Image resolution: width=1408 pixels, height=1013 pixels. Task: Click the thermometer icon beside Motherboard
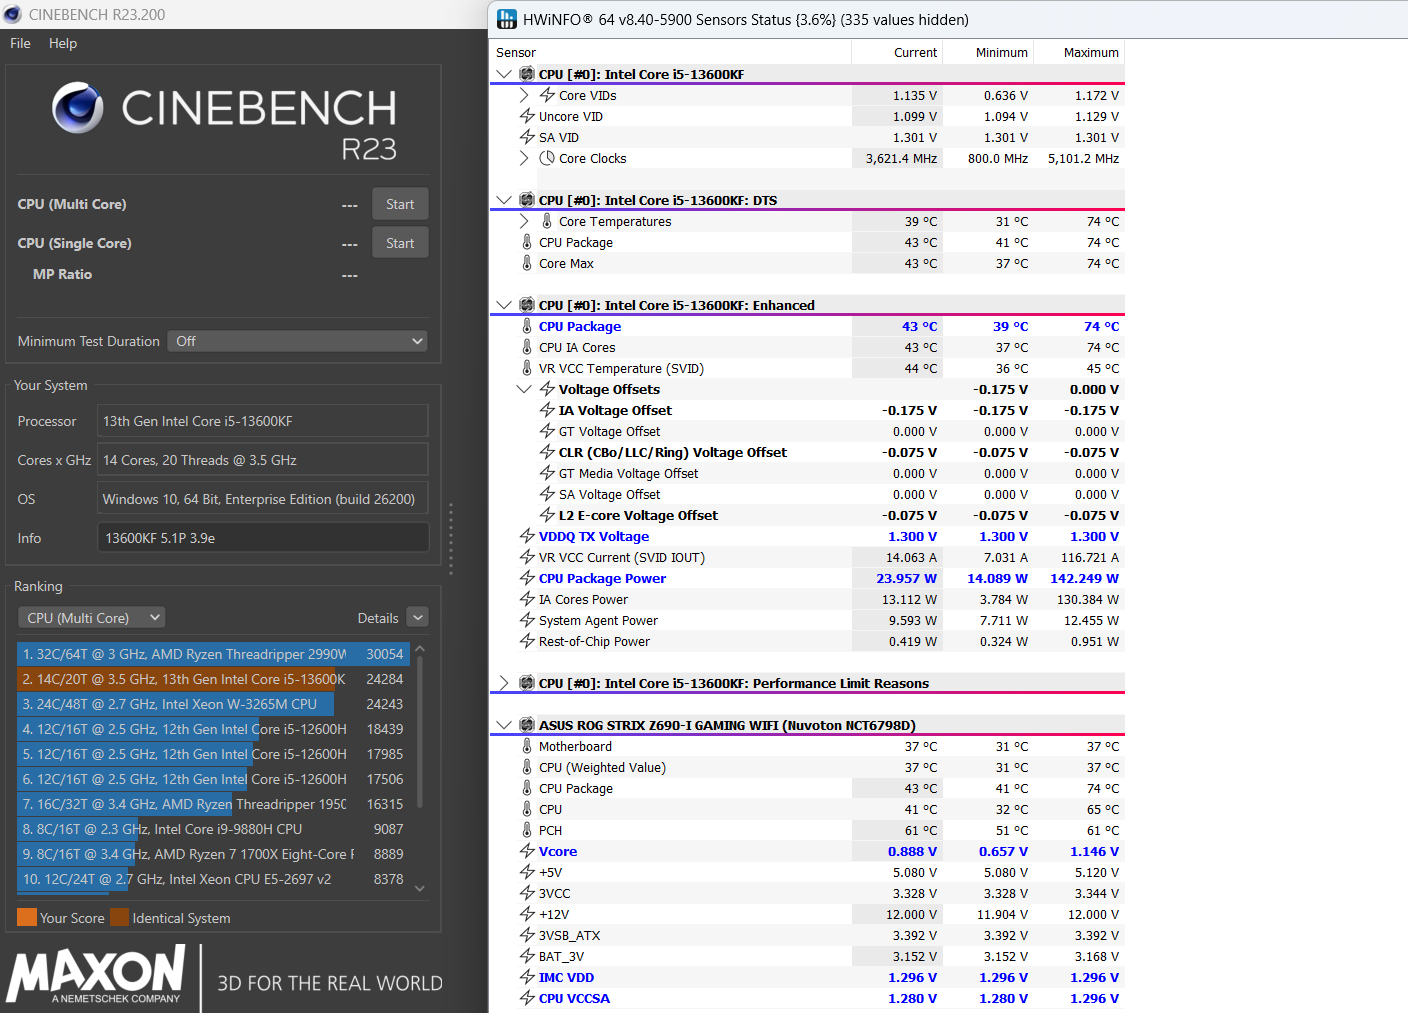(527, 746)
